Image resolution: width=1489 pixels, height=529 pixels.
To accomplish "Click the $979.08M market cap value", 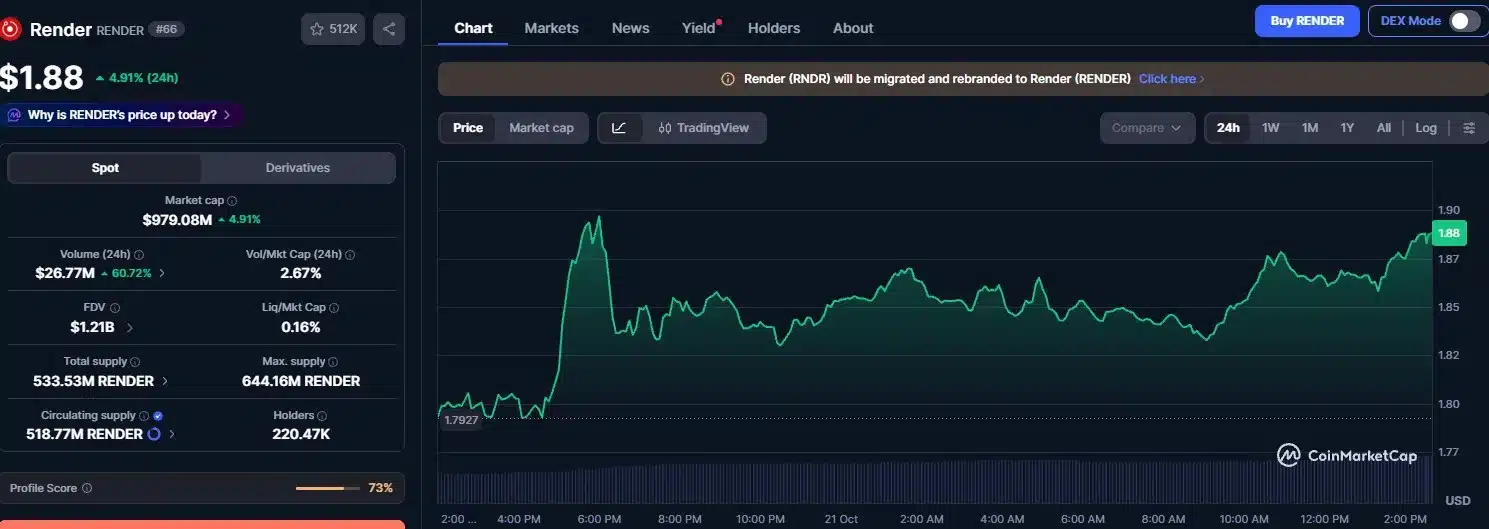I will click(x=177, y=219).
